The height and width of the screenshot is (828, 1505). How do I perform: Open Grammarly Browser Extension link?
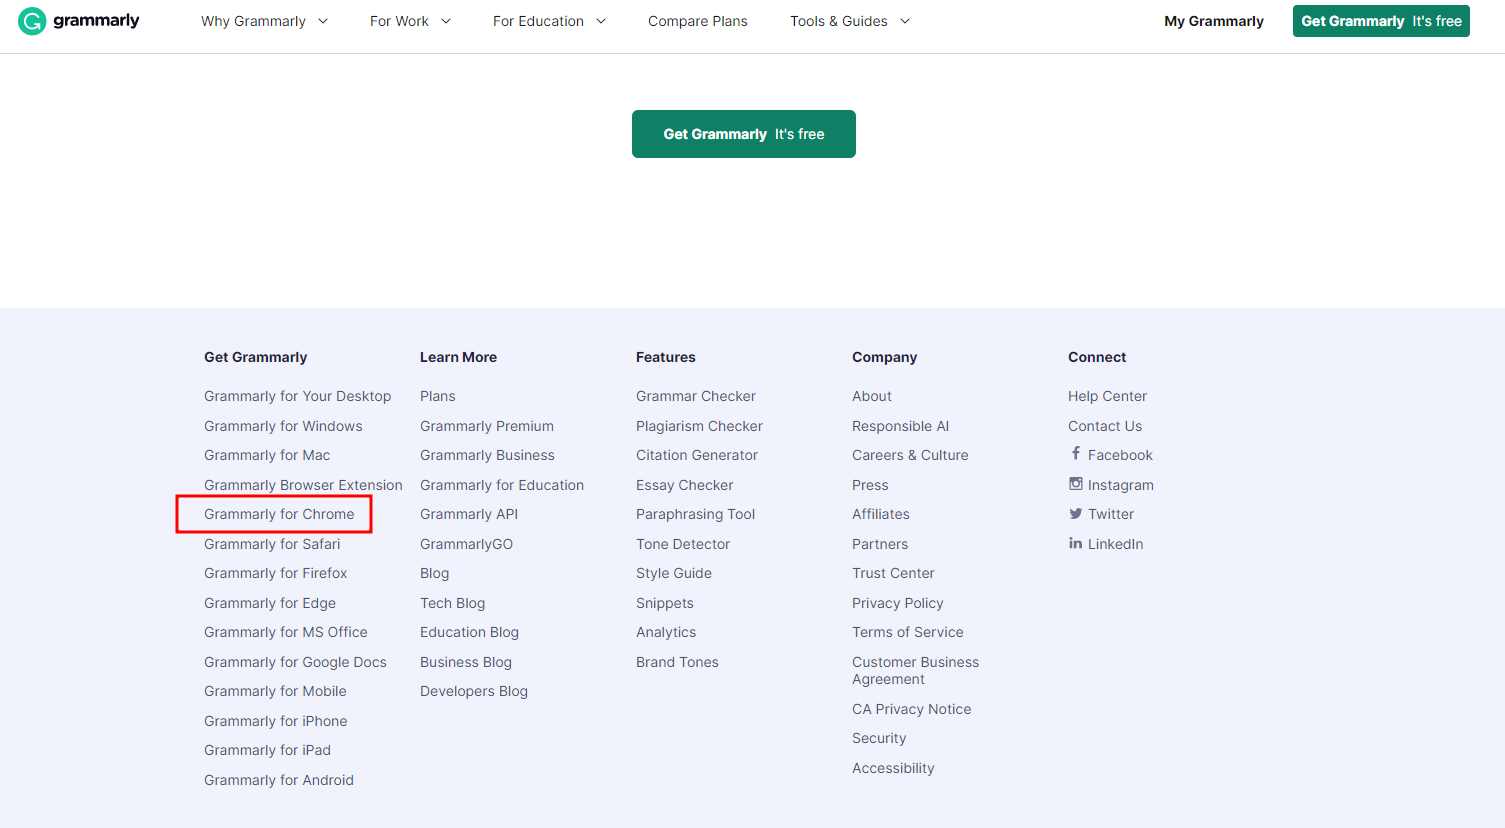(303, 485)
